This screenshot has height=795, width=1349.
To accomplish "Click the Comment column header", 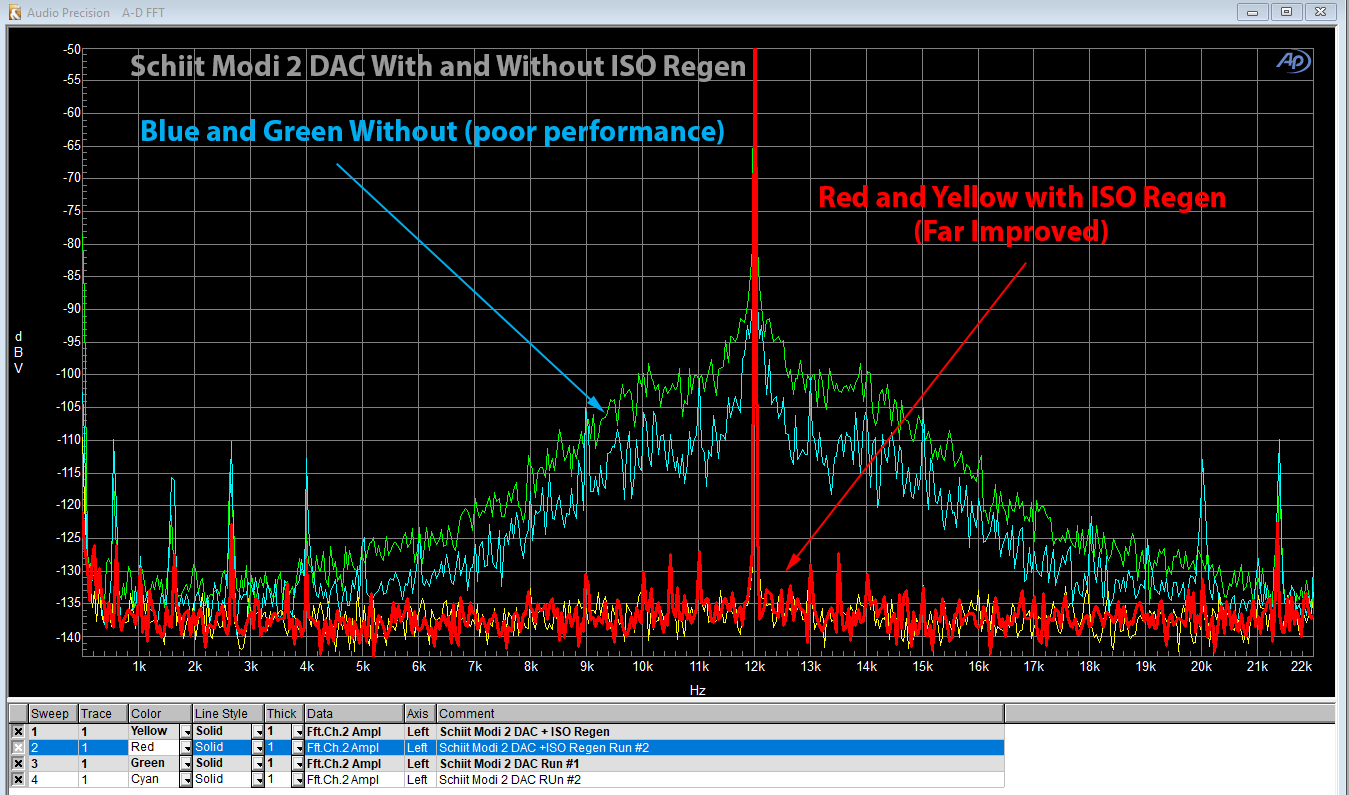I will point(720,714).
